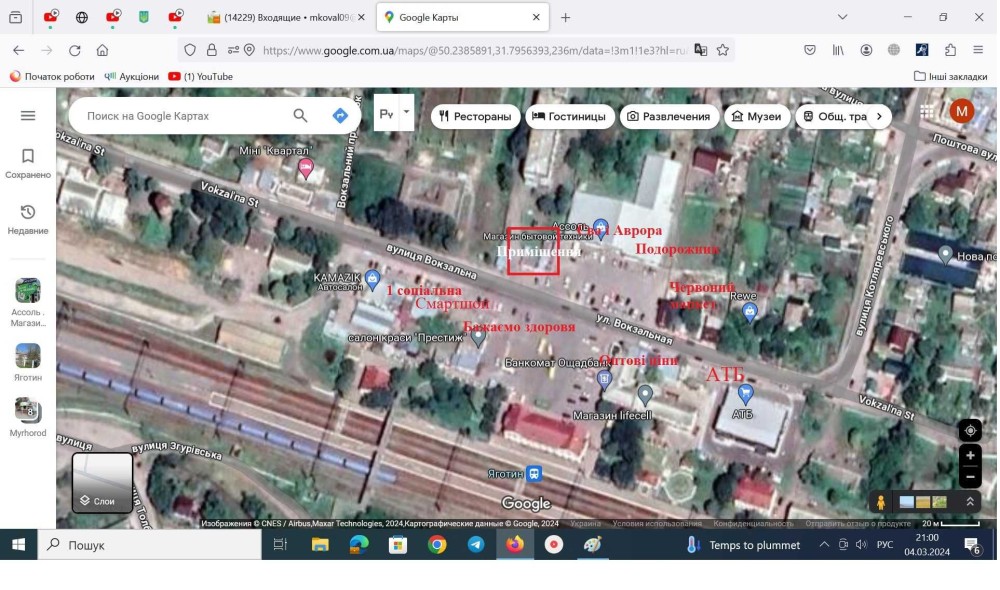Open directions with the blue arrow icon
This screenshot has height=590, width=1000.
click(340, 116)
